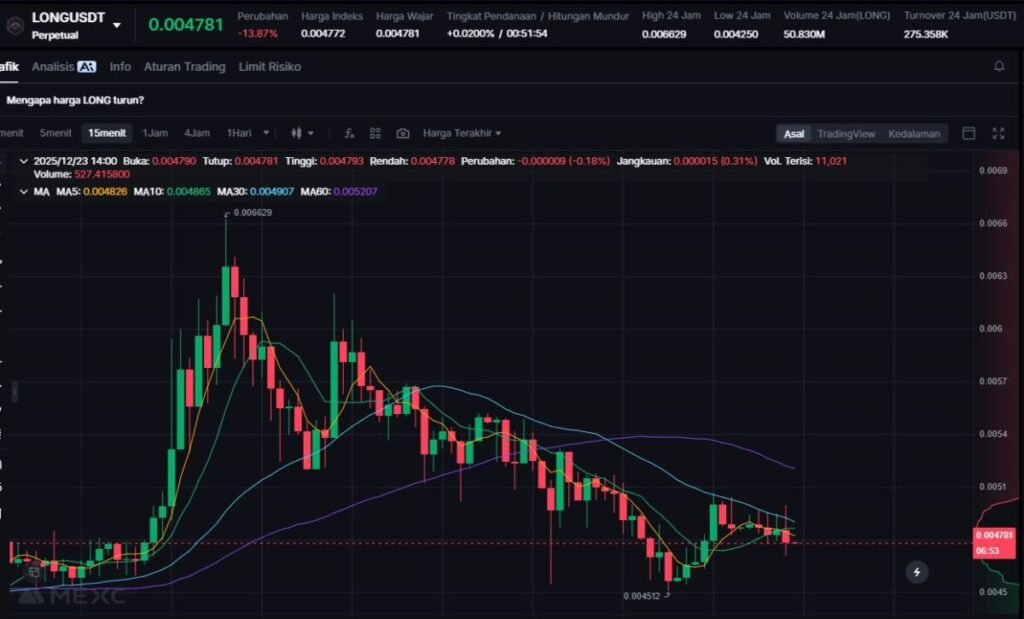Collapse the MA indicator row
Viewport: 1024px width, 619px height.
24,191
